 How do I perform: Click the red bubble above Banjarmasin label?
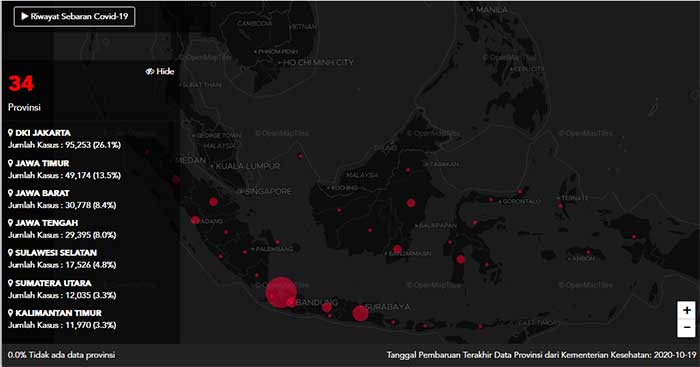pos(397,249)
